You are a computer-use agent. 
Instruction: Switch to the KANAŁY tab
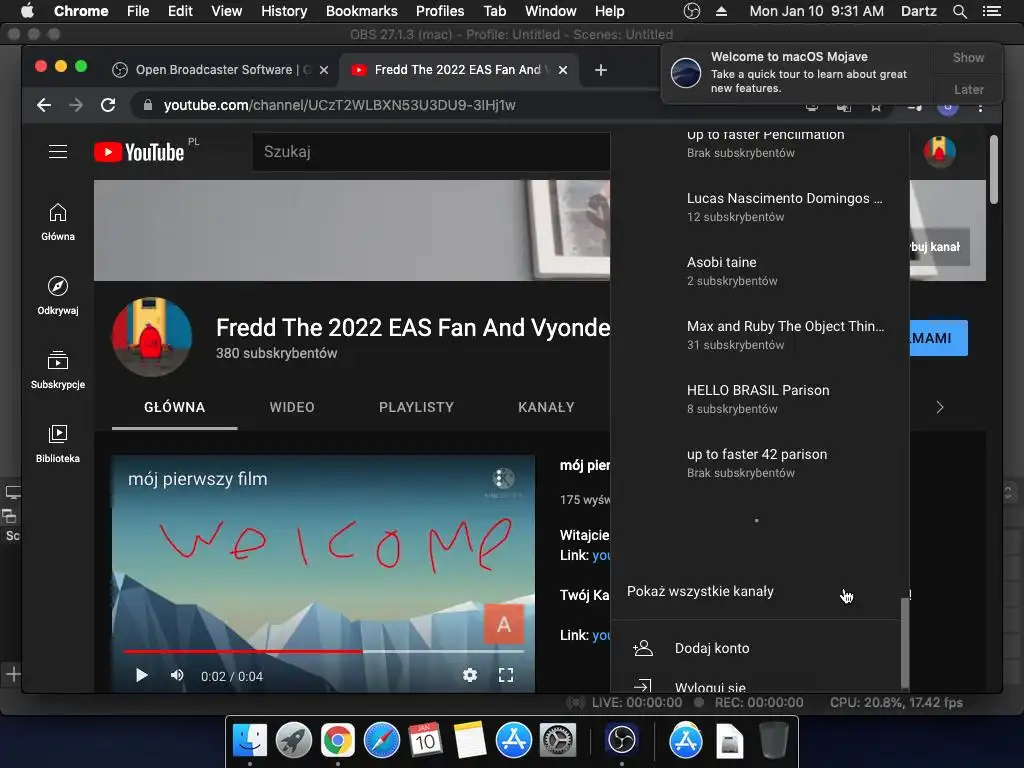546,408
